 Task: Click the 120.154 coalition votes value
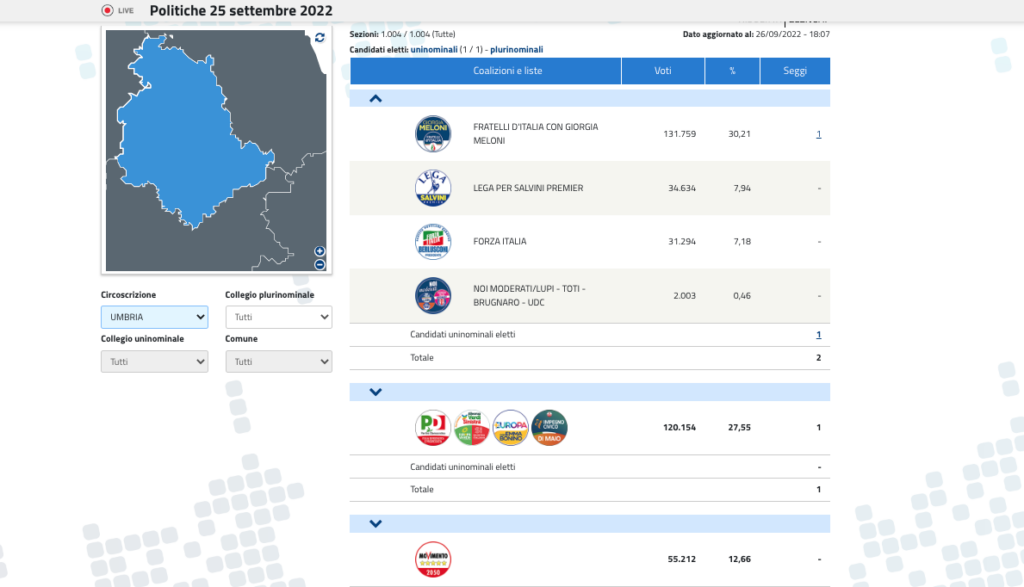[x=679, y=428]
